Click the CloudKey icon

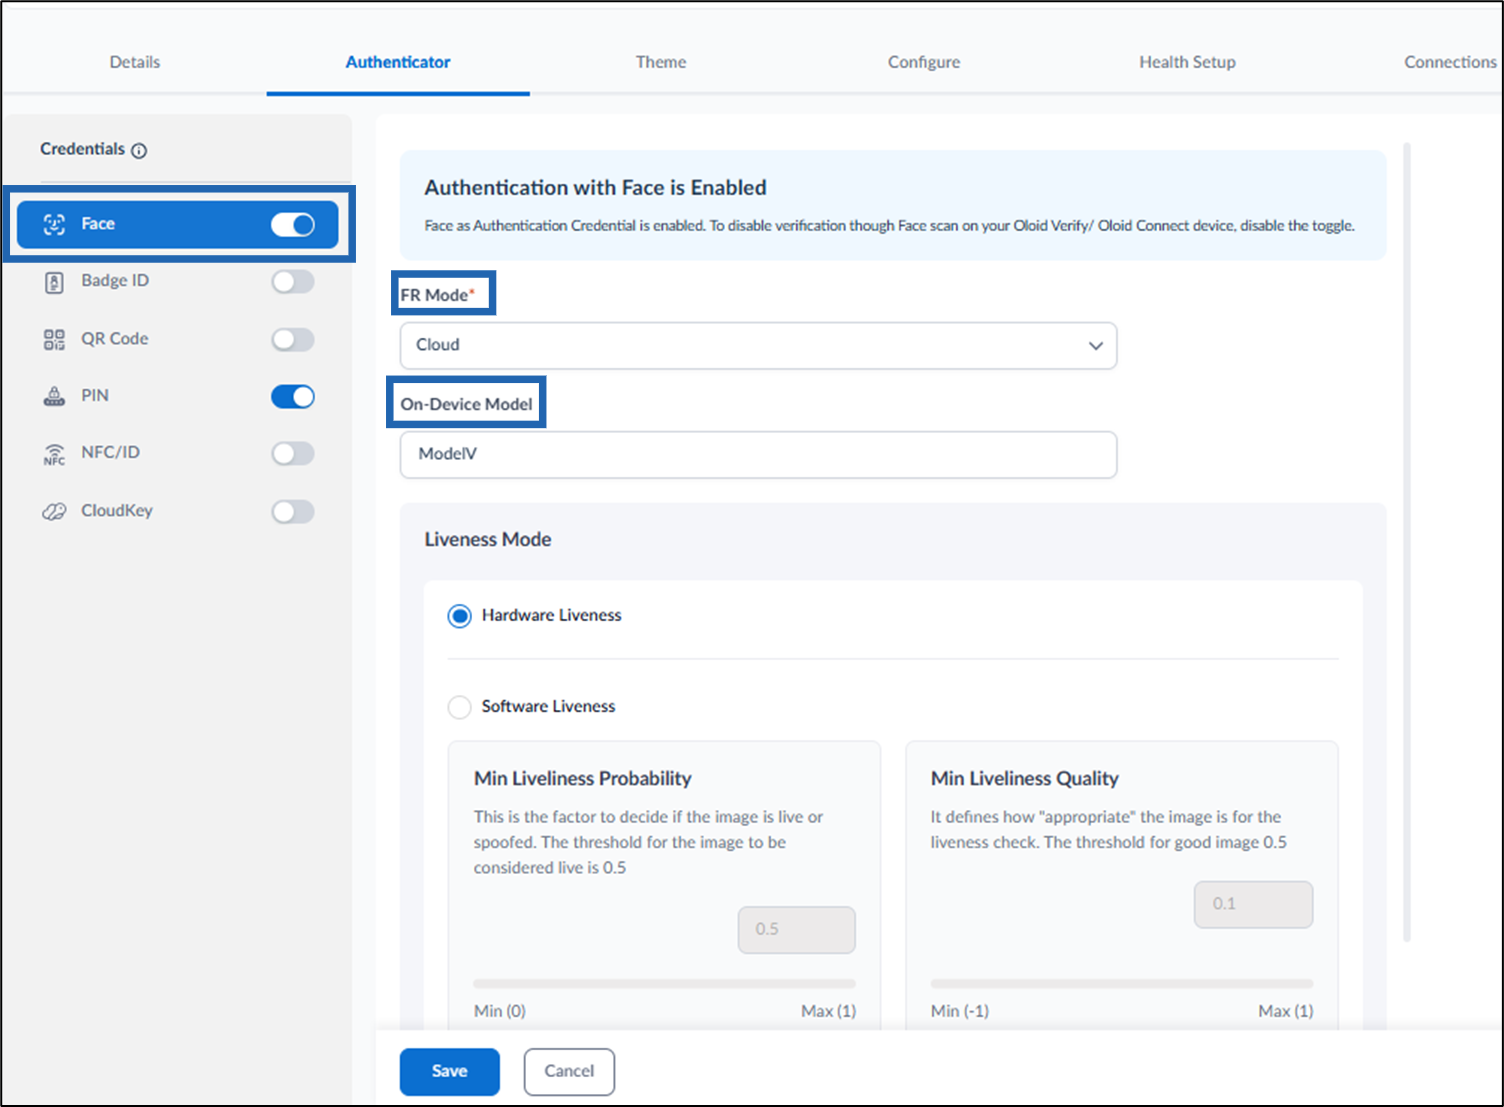[54, 511]
